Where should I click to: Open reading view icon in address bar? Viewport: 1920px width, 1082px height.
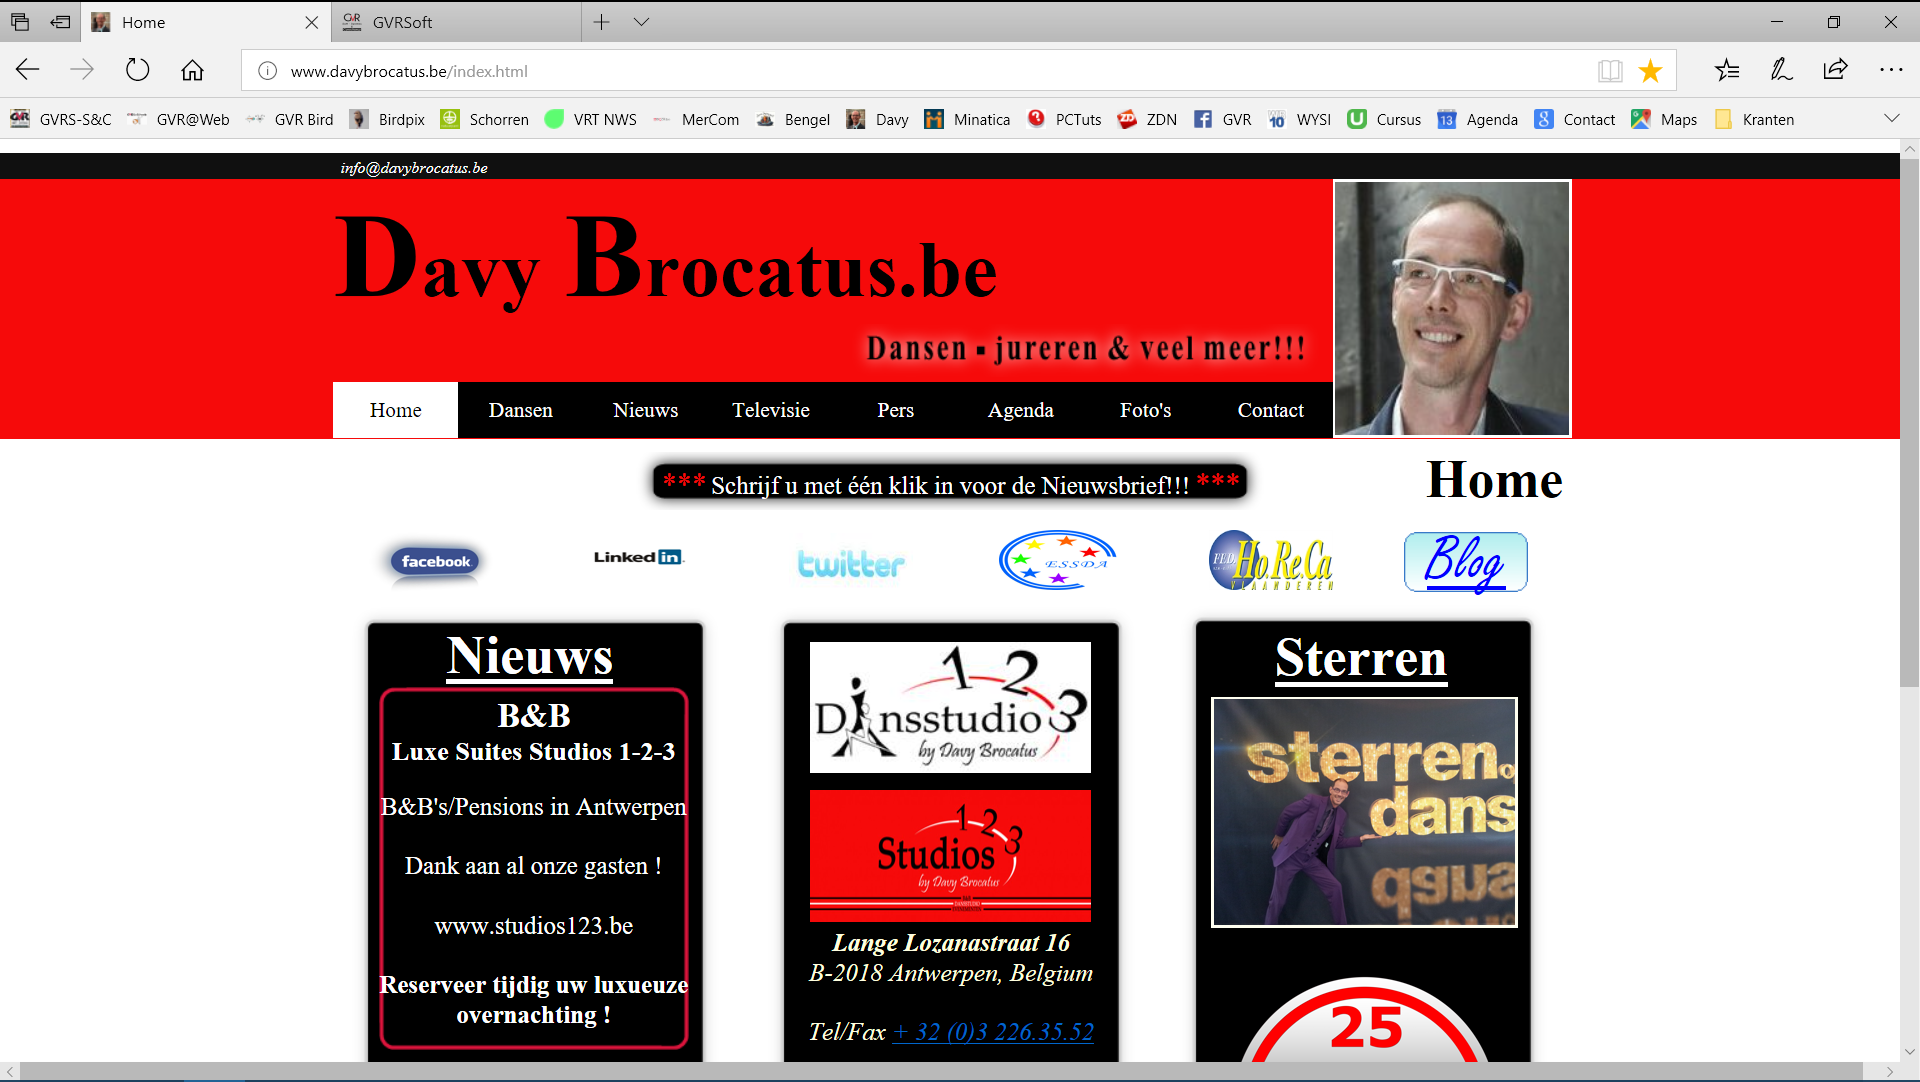pos(1609,71)
